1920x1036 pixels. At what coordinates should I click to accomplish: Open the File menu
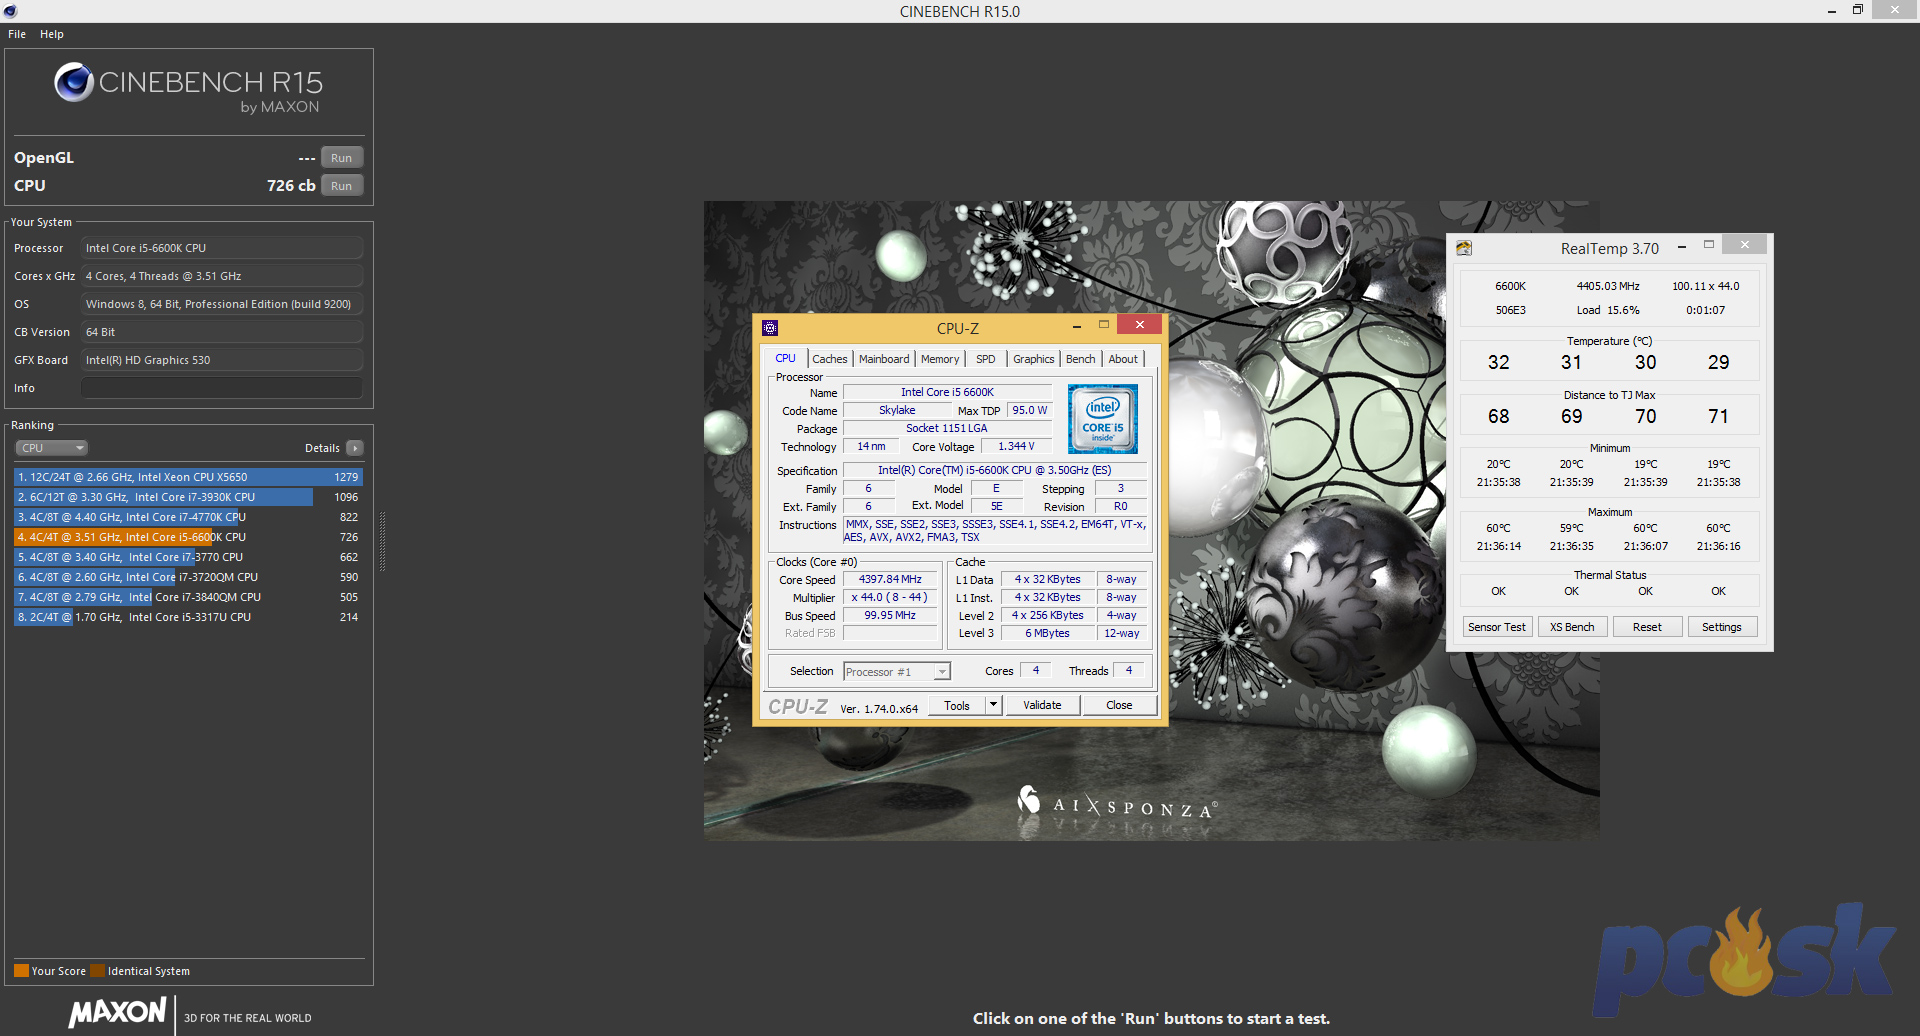pos(17,34)
